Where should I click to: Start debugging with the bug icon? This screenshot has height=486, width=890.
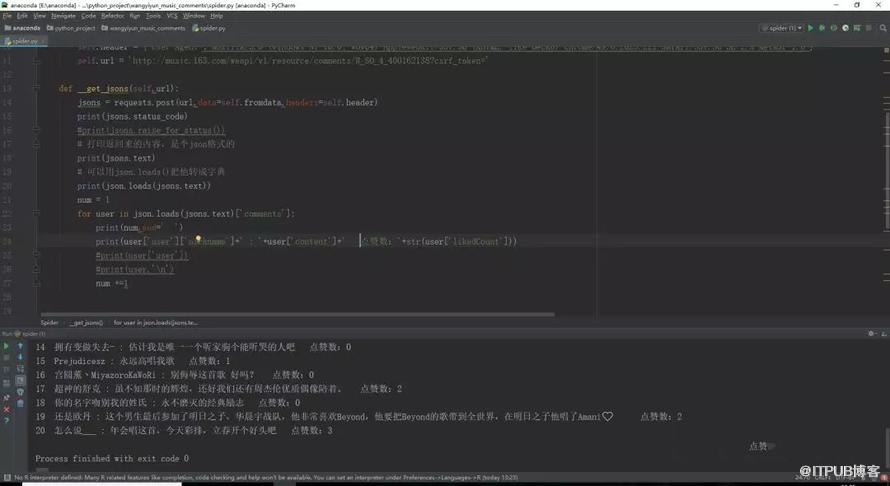[821, 28]
